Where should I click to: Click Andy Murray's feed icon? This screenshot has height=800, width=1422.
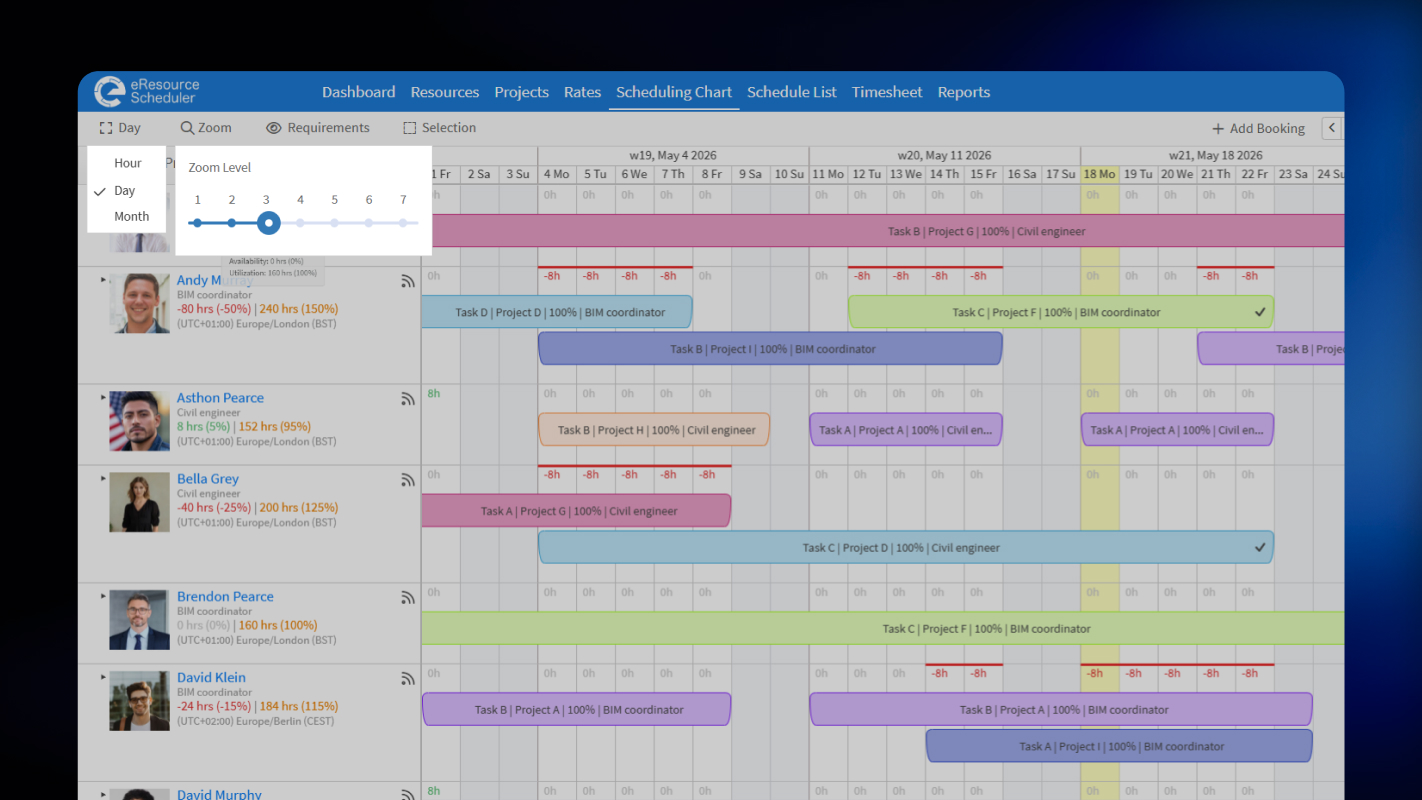tap(408, 281)
